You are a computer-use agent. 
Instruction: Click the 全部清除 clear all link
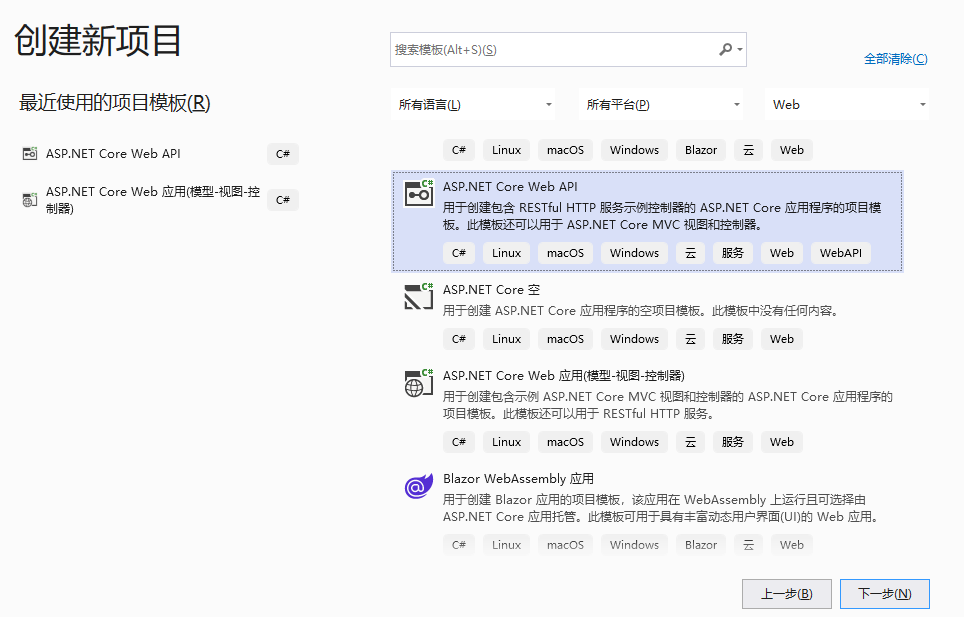click(x=895, y=59)
